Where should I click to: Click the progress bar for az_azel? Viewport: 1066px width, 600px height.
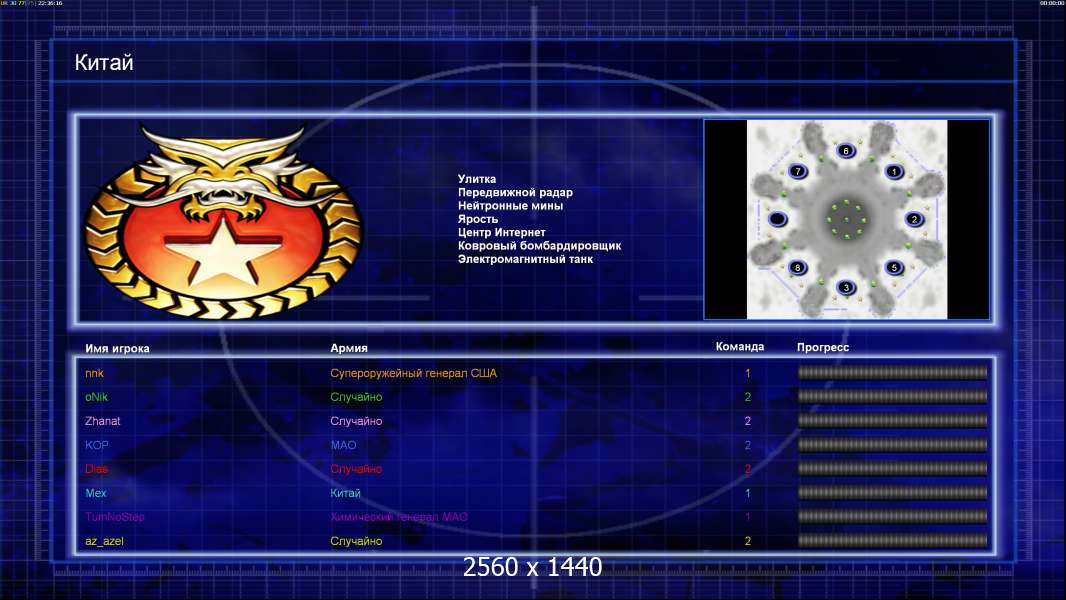pos(893,541)
